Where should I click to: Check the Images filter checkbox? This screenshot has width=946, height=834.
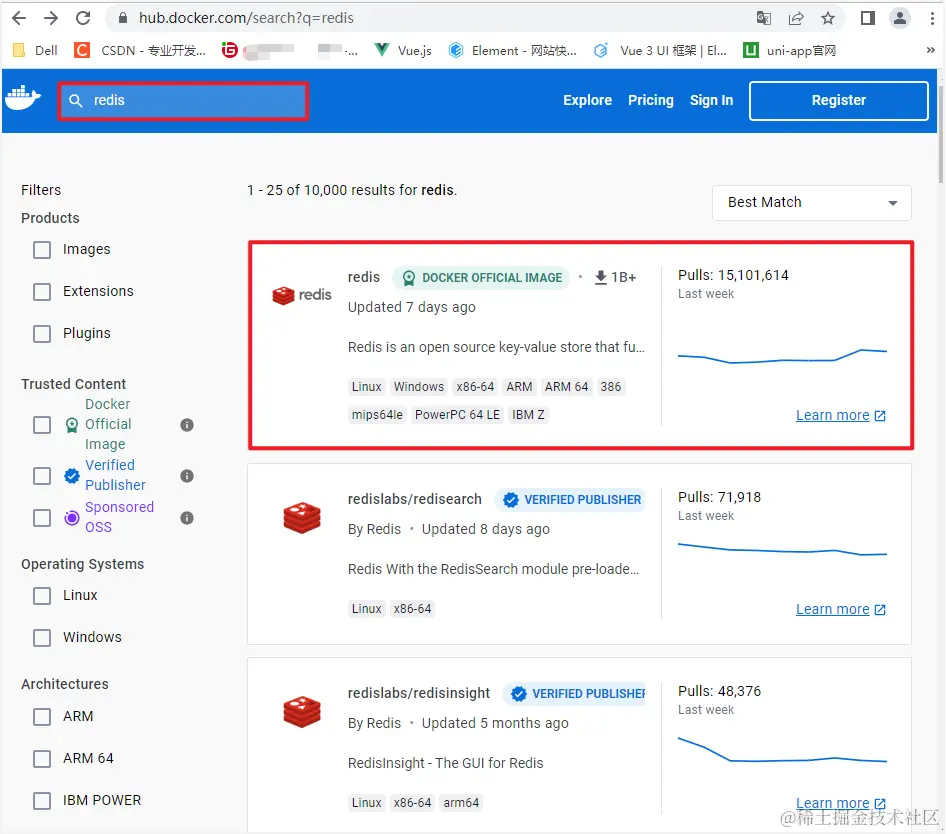click(x=42, y=250)
